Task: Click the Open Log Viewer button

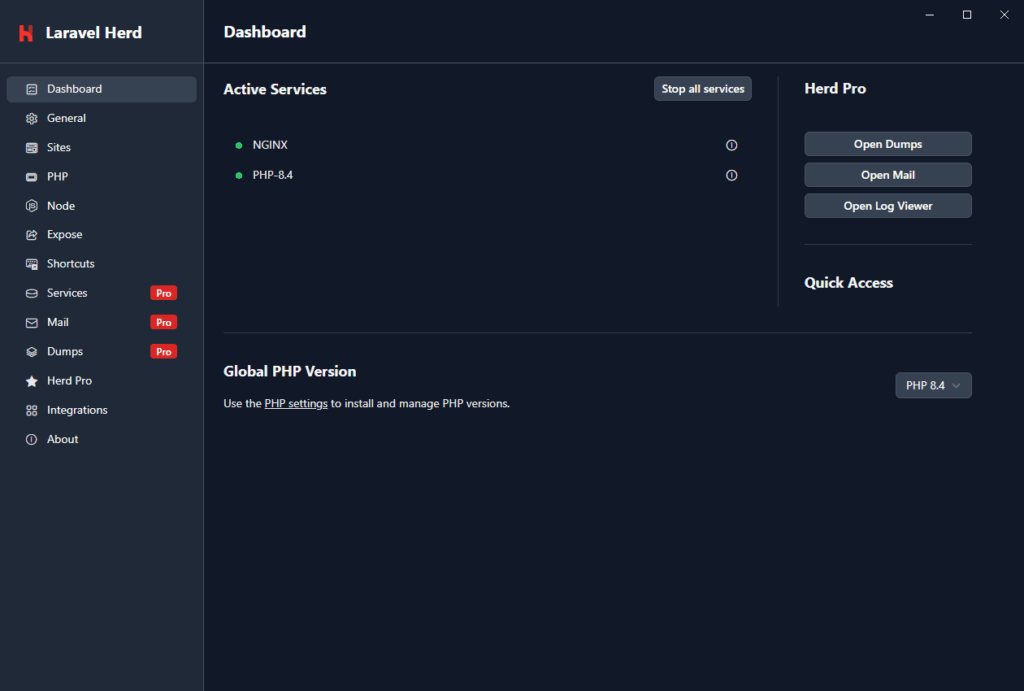Action: tap(888, 206)
